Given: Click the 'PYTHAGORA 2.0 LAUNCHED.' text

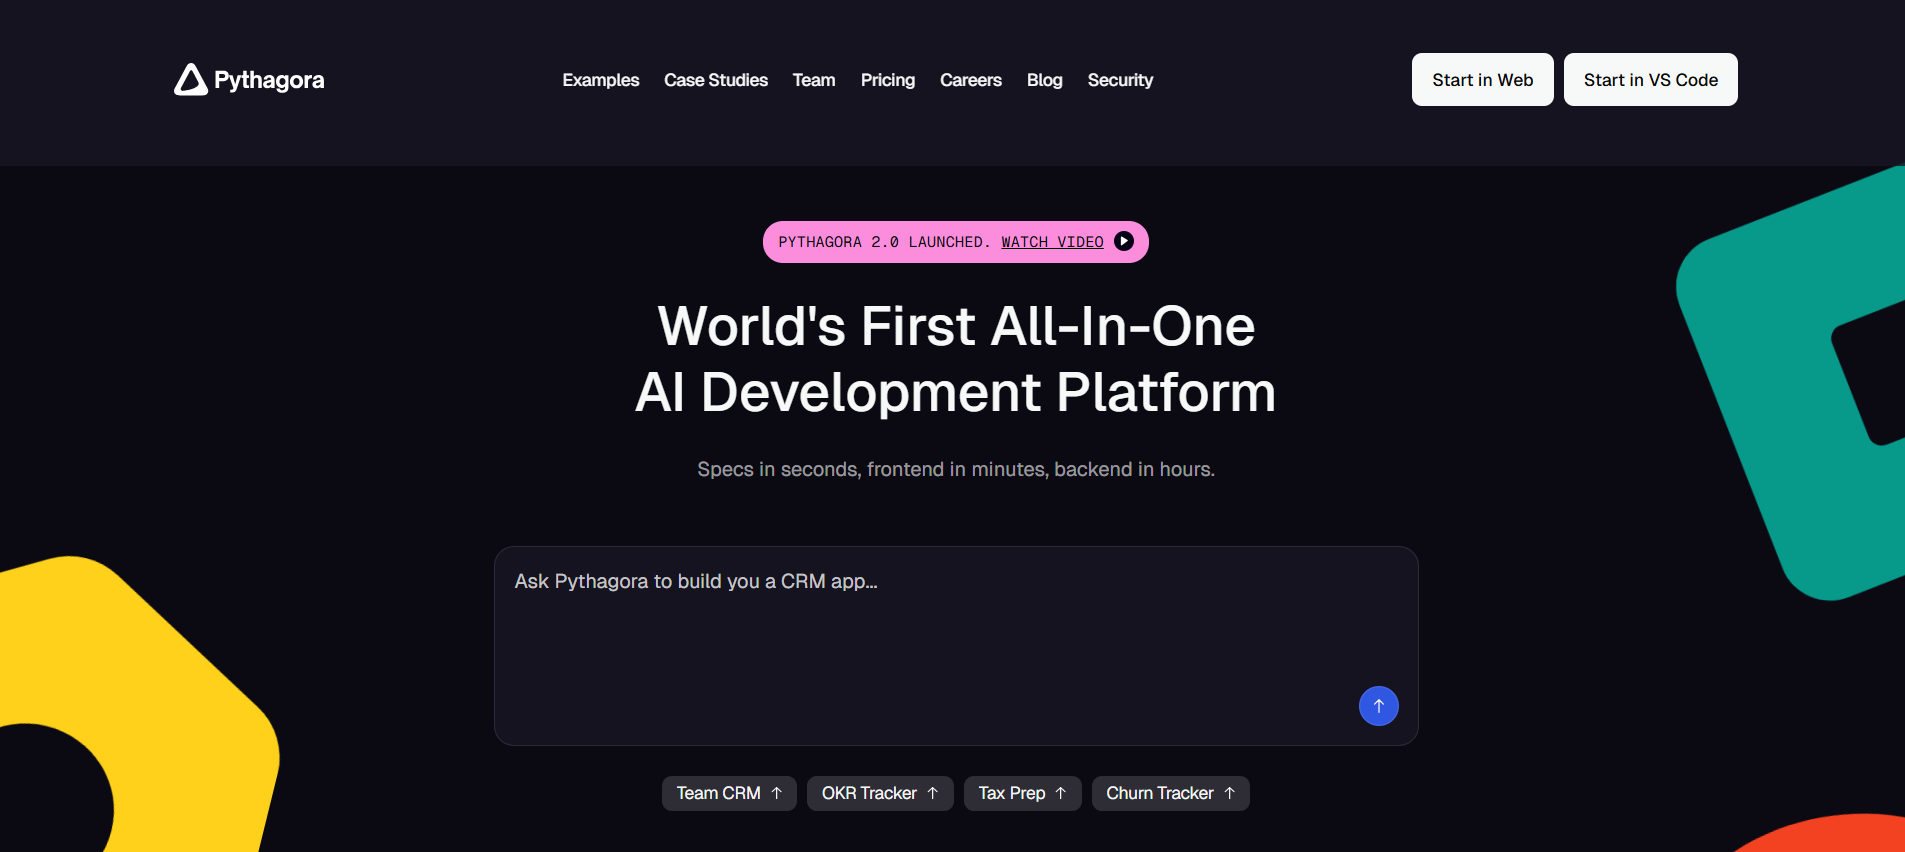Looking at the screenshot, I should [884, 242].
